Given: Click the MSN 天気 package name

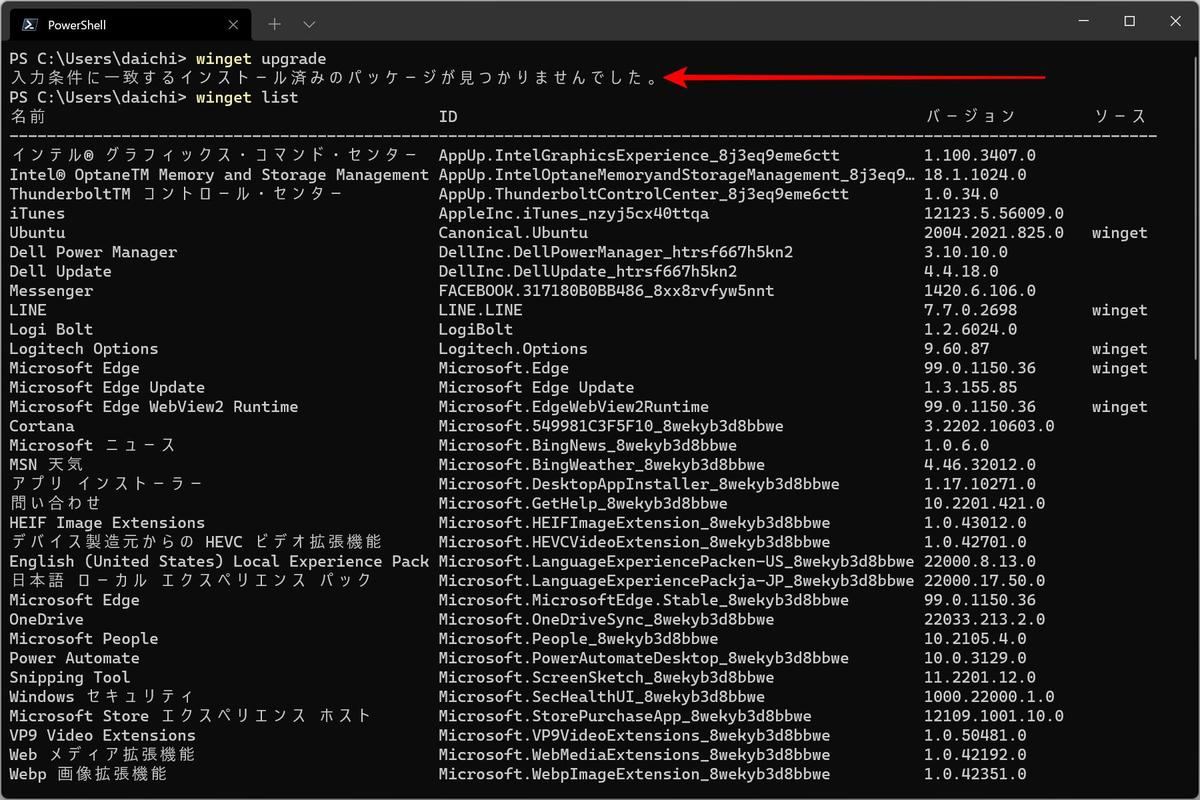Looking at the screenshot, I should pyautogui.click(x=46, y=465).
